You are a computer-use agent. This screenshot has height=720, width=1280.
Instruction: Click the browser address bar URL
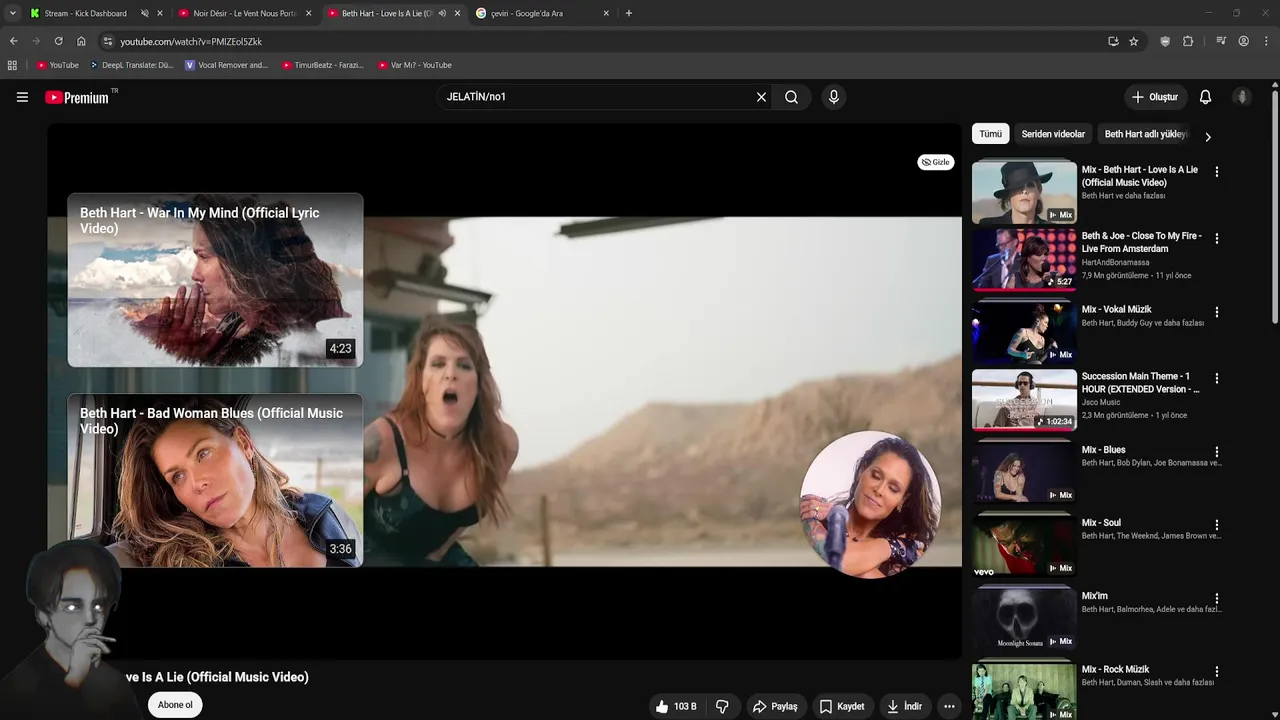point(191,42)
